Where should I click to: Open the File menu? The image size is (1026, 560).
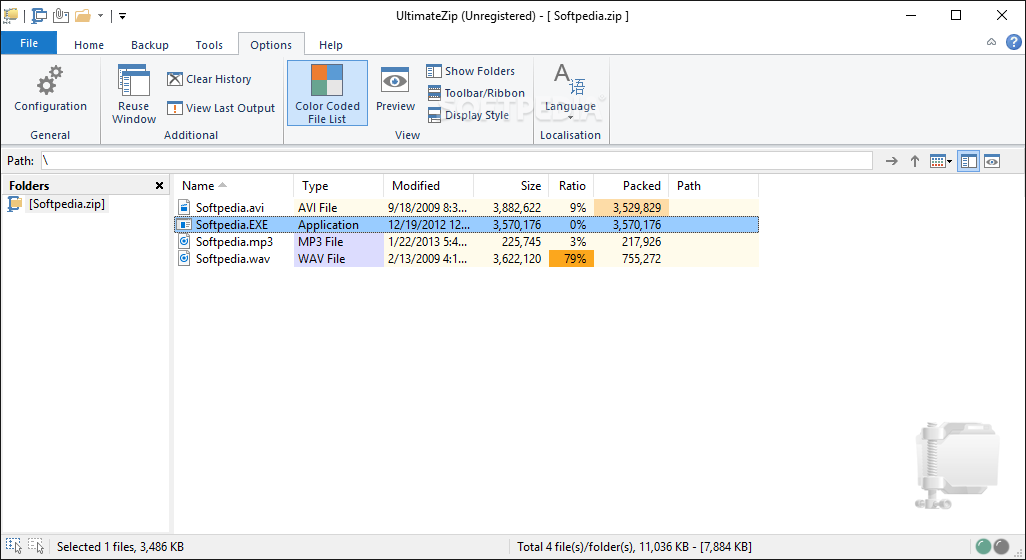point(29,43)
